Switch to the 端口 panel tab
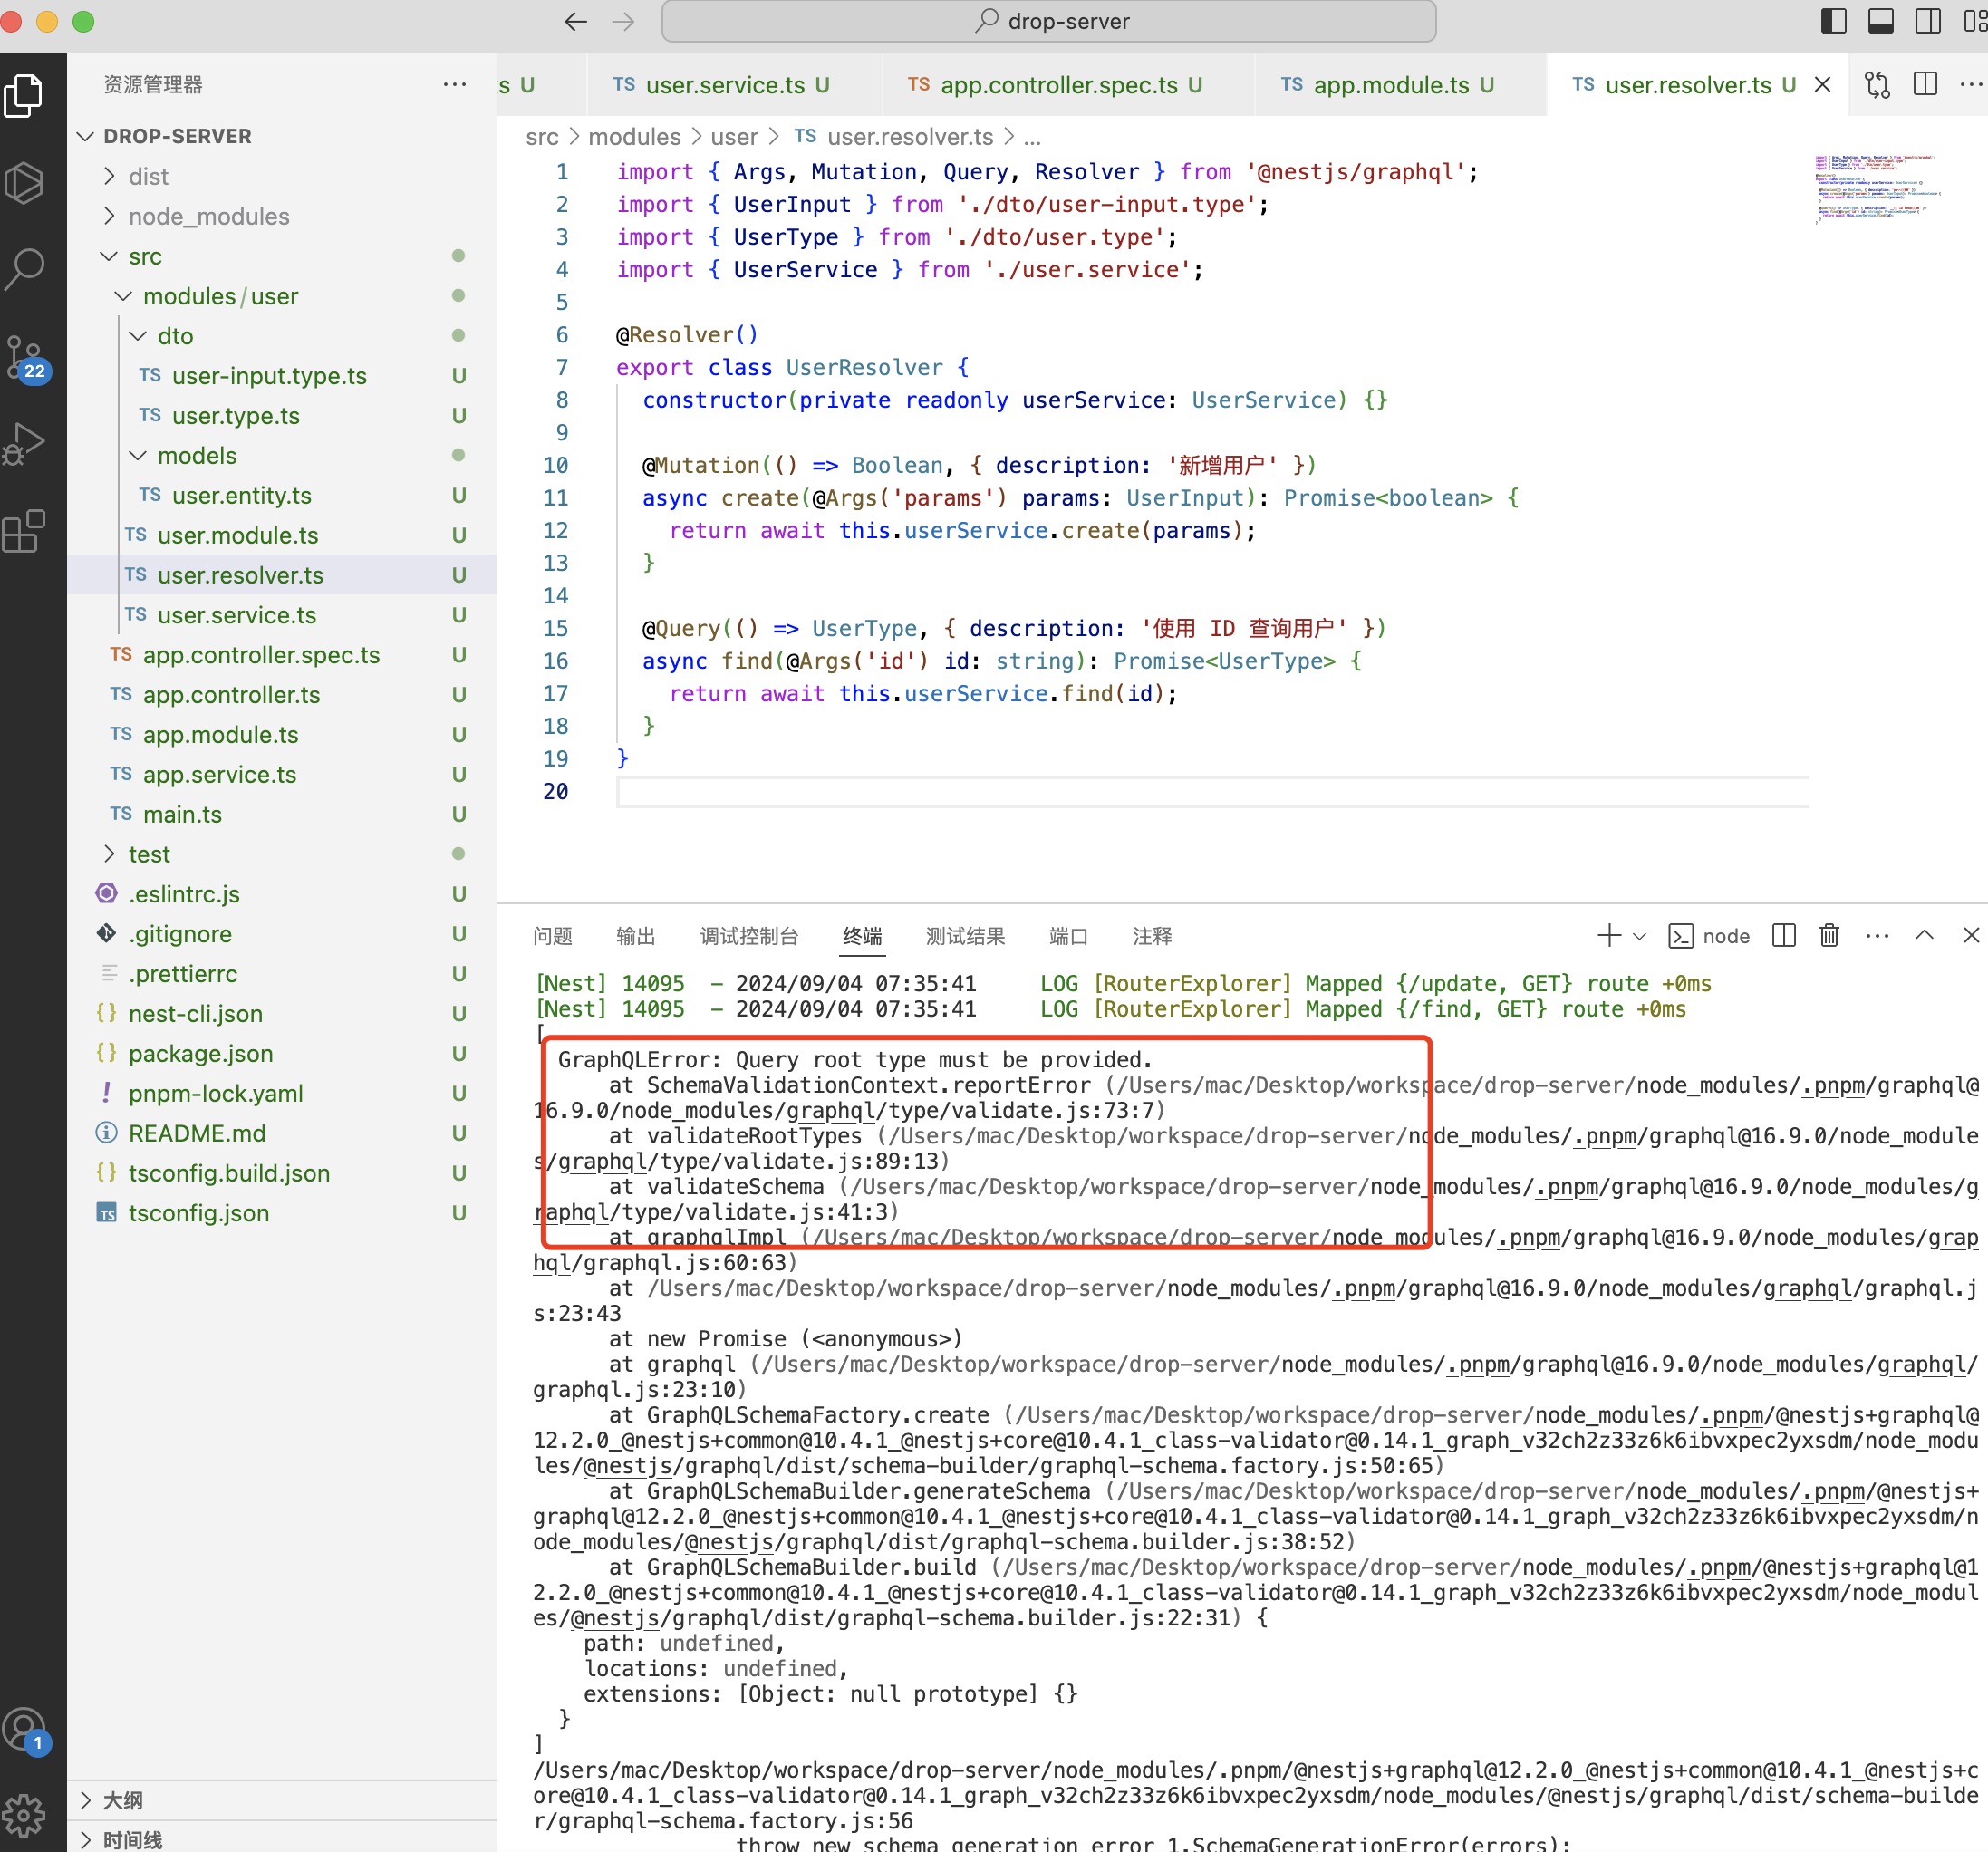The height and width of the screenshot is (1852, 1988). point(1068,936)
